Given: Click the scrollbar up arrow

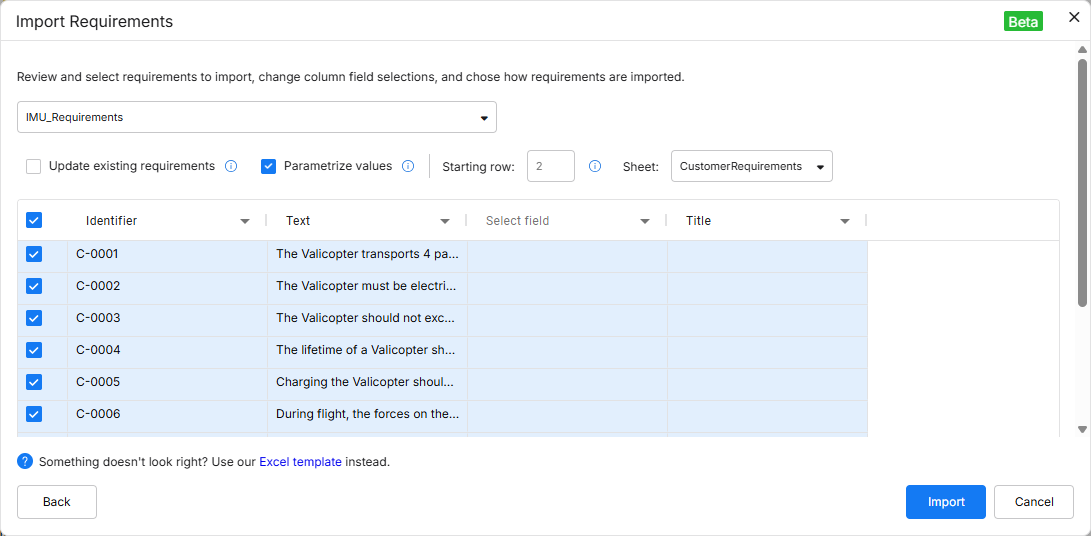Looking at the screenshot, I should click(x=1082, y=49).
